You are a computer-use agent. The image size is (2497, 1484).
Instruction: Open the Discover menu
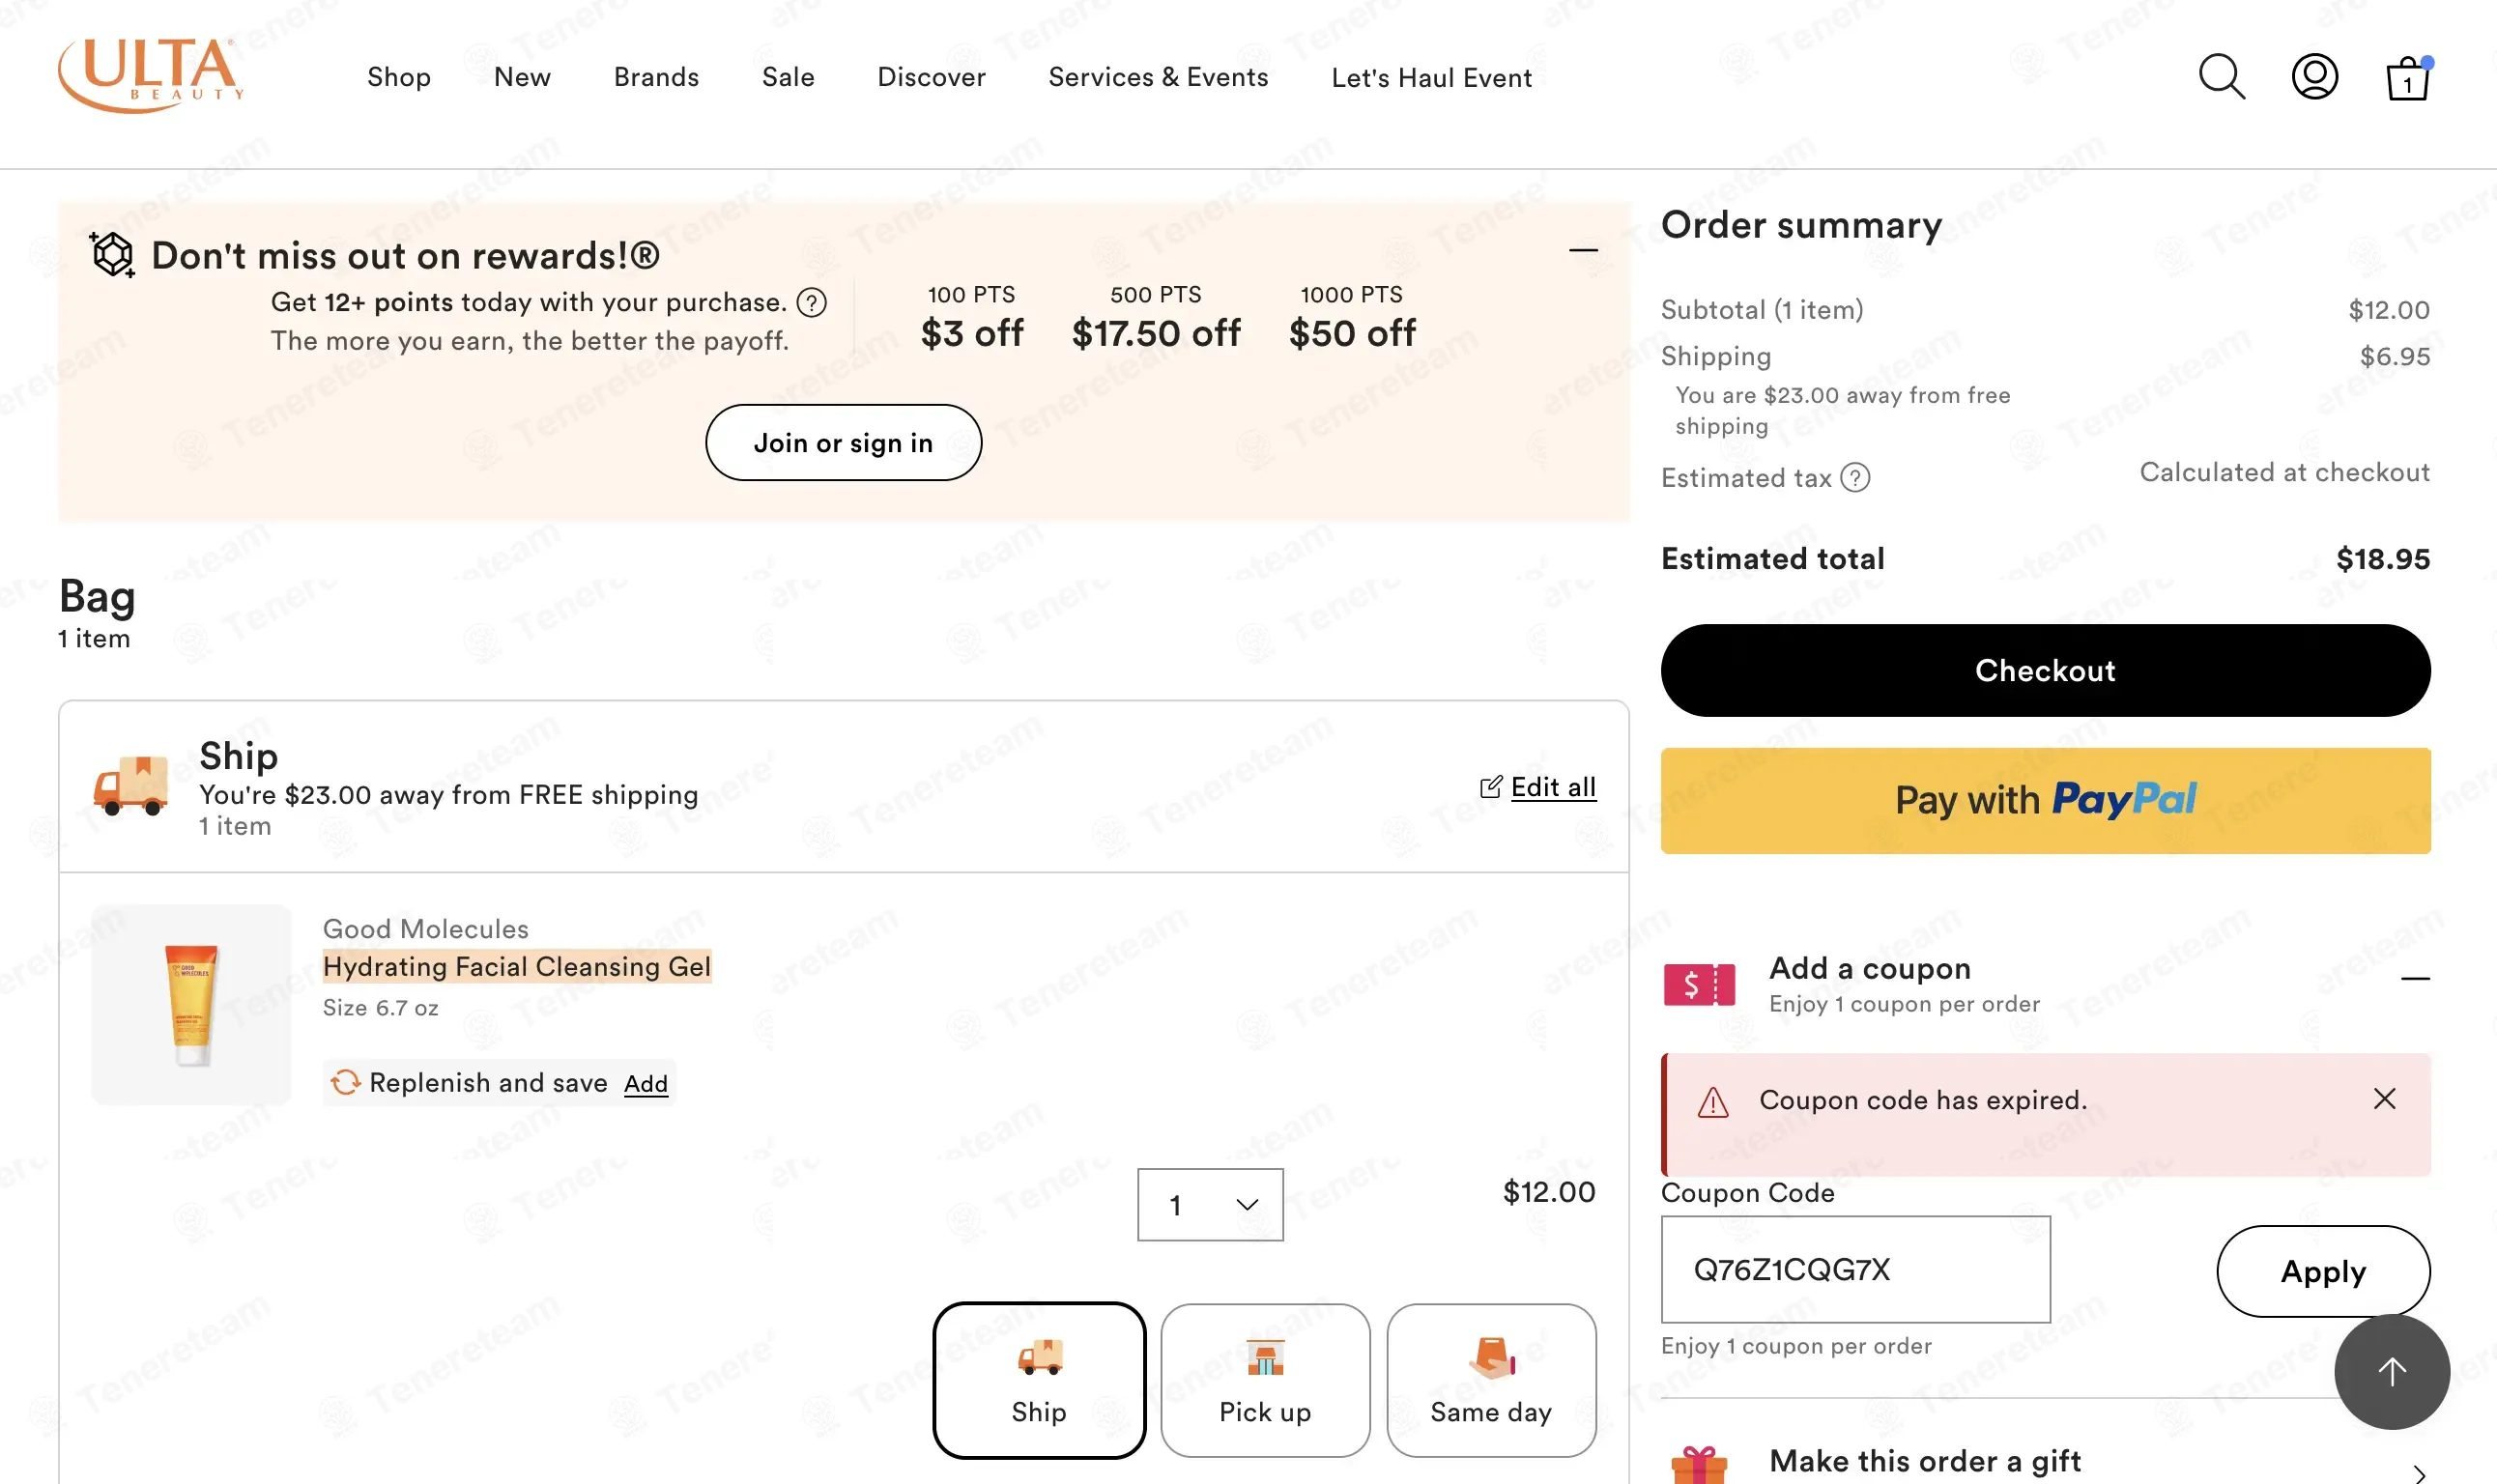[x=931, y=77]
